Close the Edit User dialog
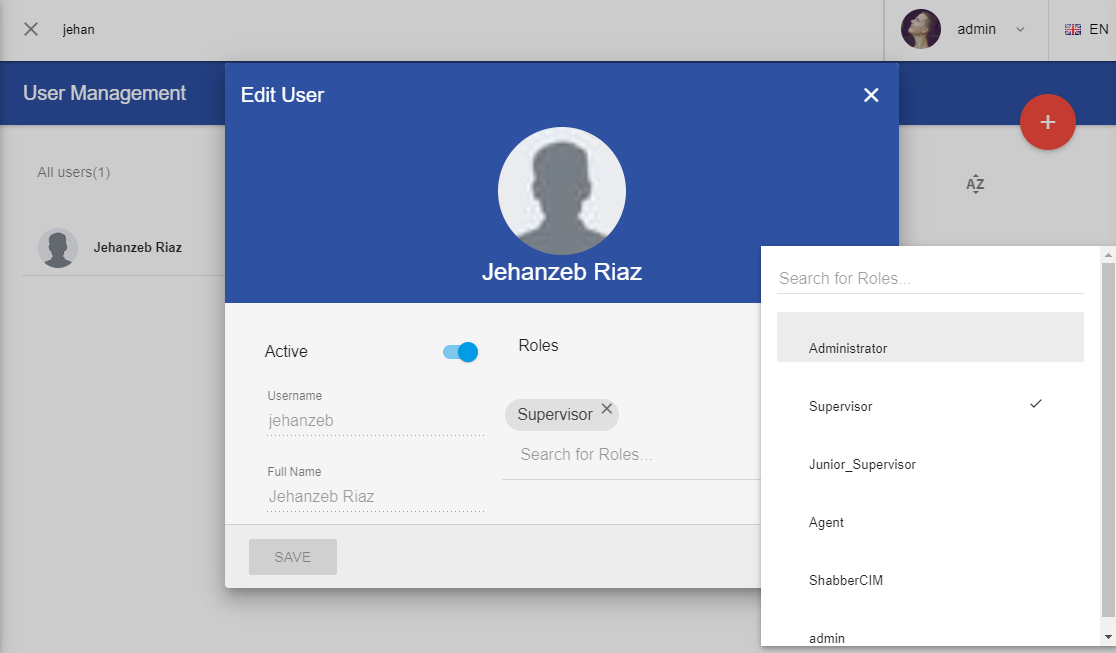This screenshot has height=653, width=1116. pyautogui.click(x=871, y=95)
